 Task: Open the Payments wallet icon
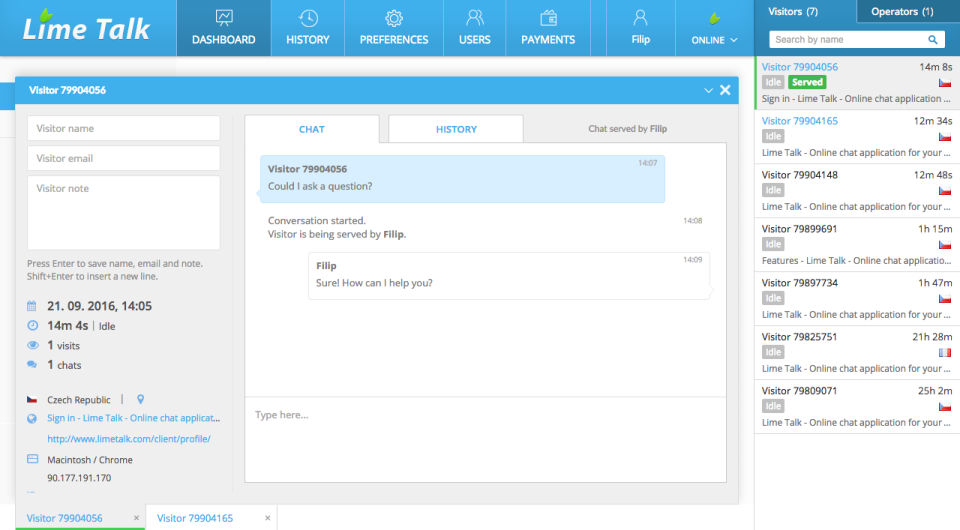pyautogui.click(x=548, y=18)
